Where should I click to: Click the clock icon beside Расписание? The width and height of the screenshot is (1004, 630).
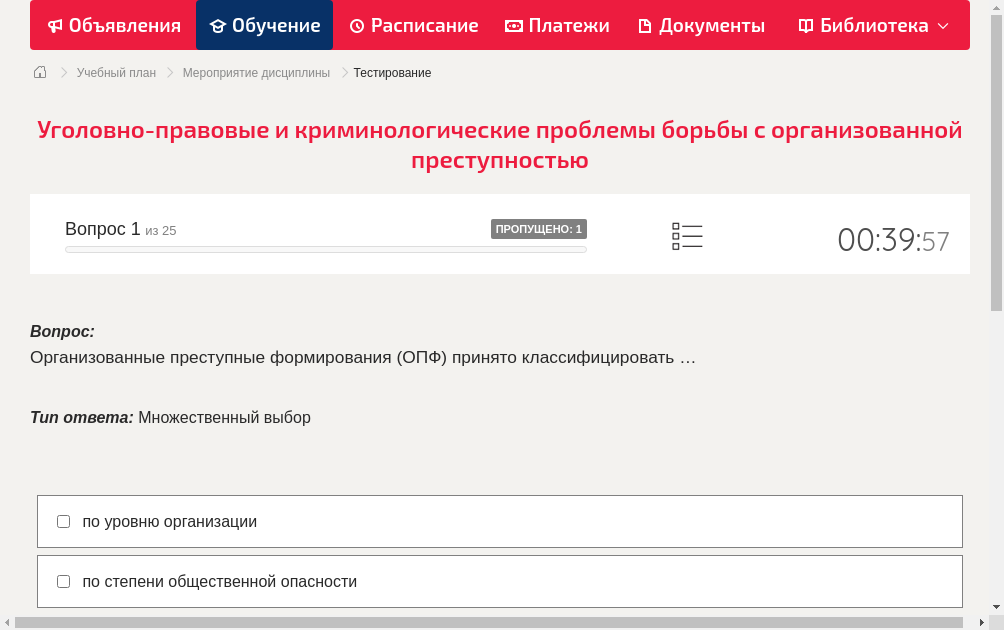tap(358, 25)
